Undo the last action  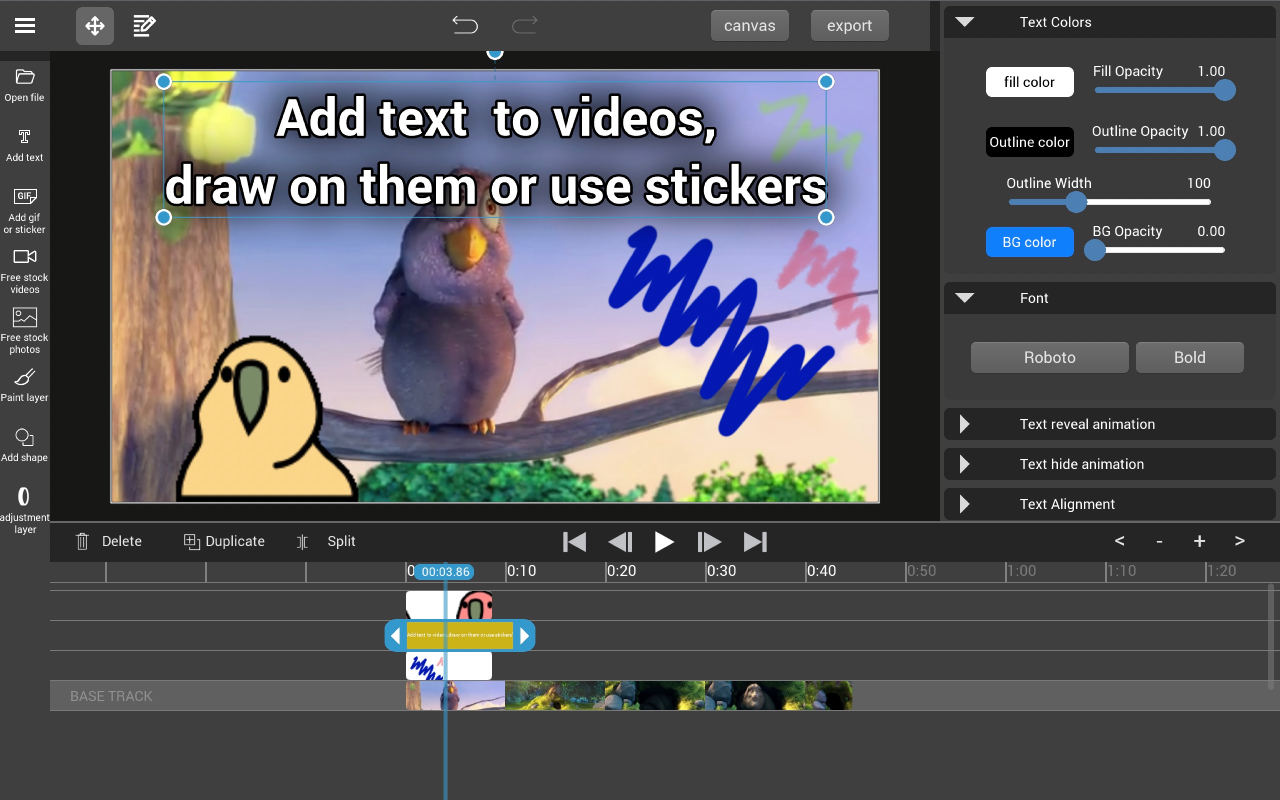click(465, 25)
